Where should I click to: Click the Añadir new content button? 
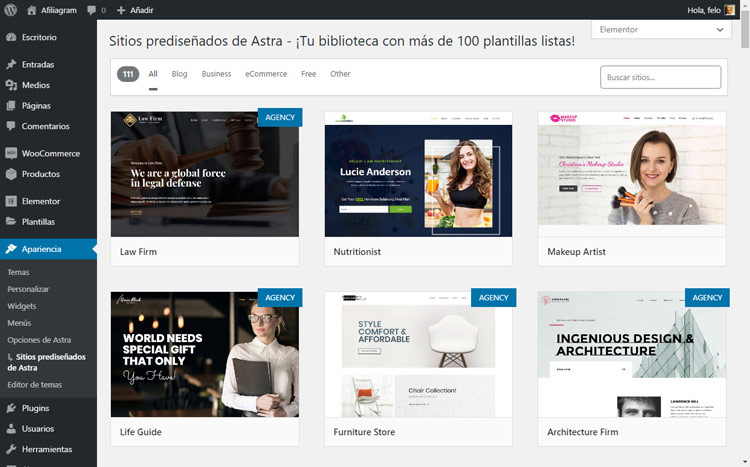pos(134,10)
